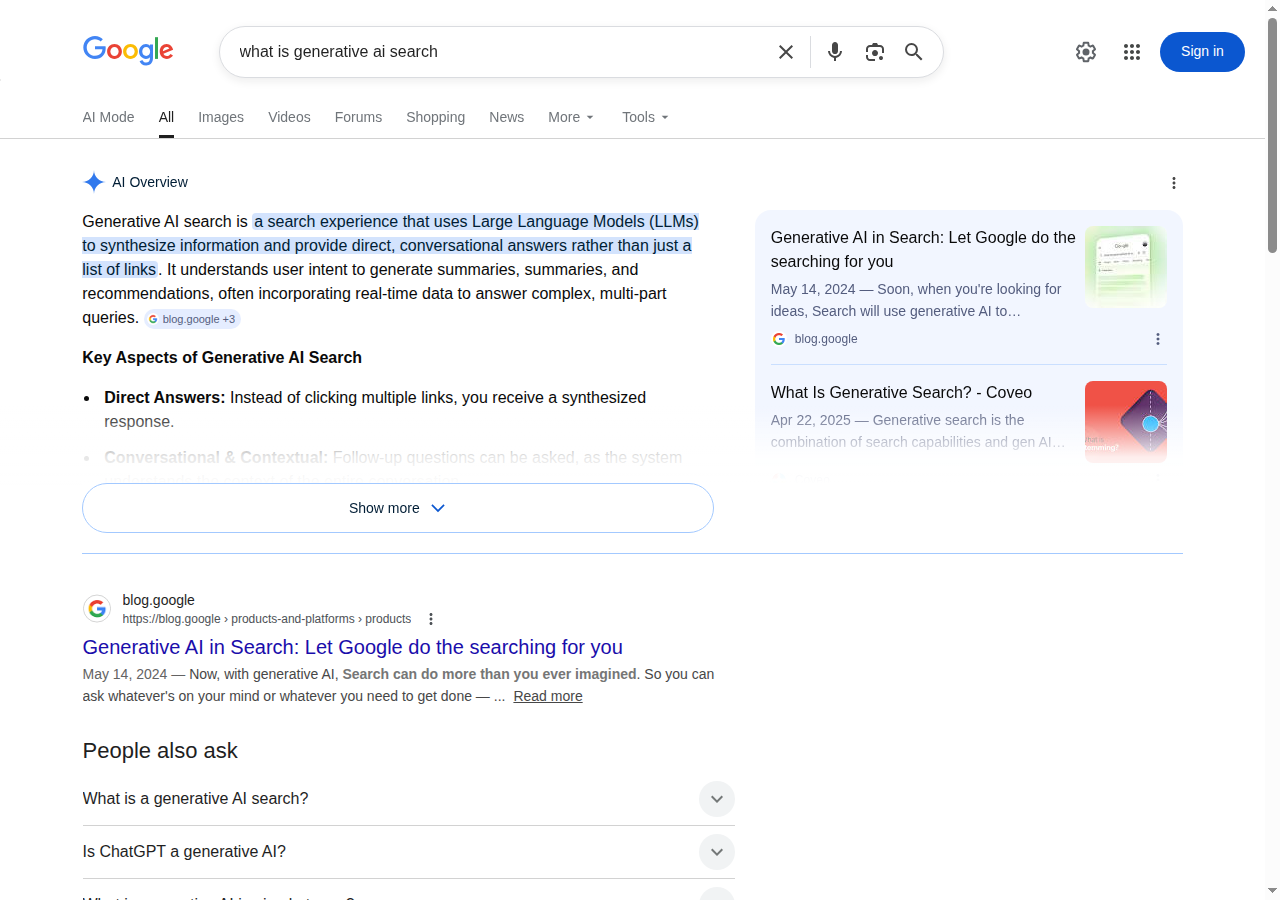Click the 'Direct Answers:' bullet text
Viewport: 1280px width, 900px height.
point(165,397)
